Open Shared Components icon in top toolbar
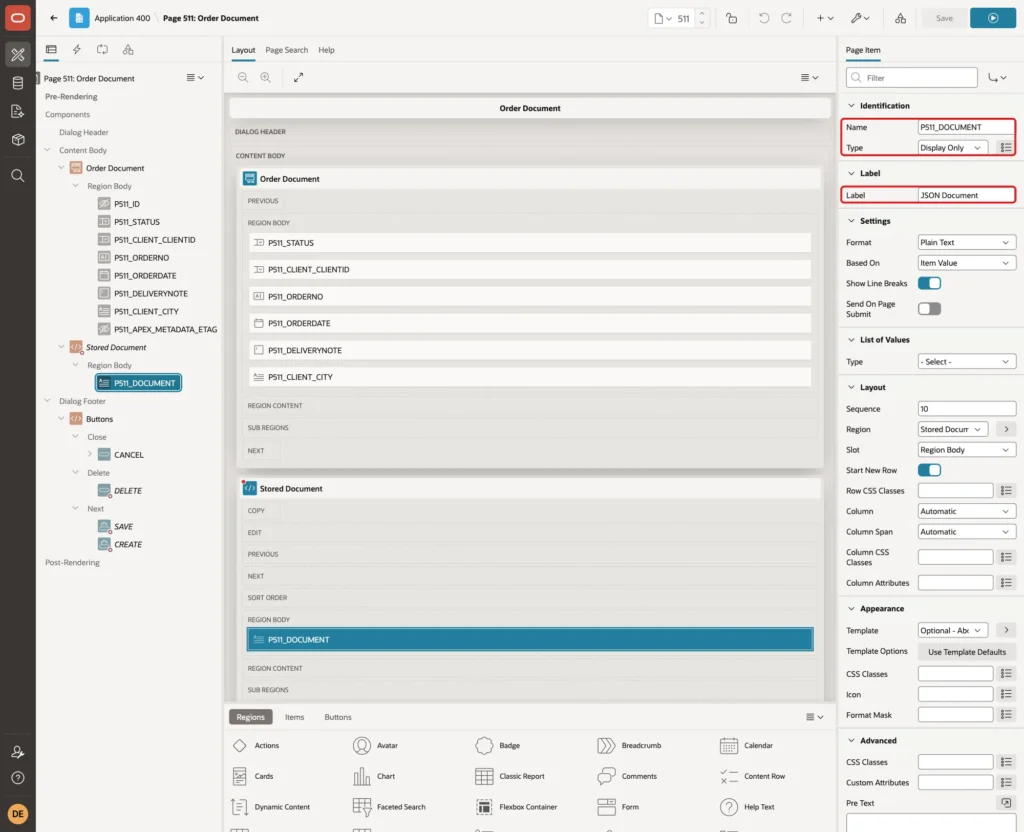Screen dimensions: 1024x832 tap(901, 18)
